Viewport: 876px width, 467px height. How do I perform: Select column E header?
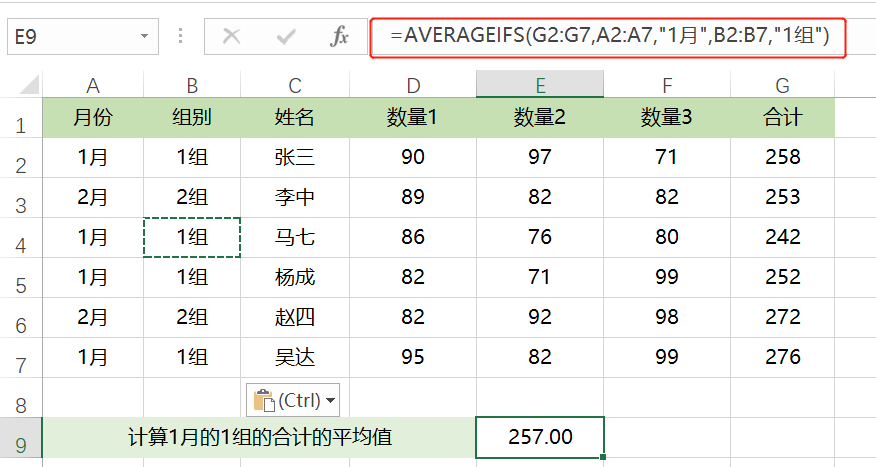click(x=540, y=85)
